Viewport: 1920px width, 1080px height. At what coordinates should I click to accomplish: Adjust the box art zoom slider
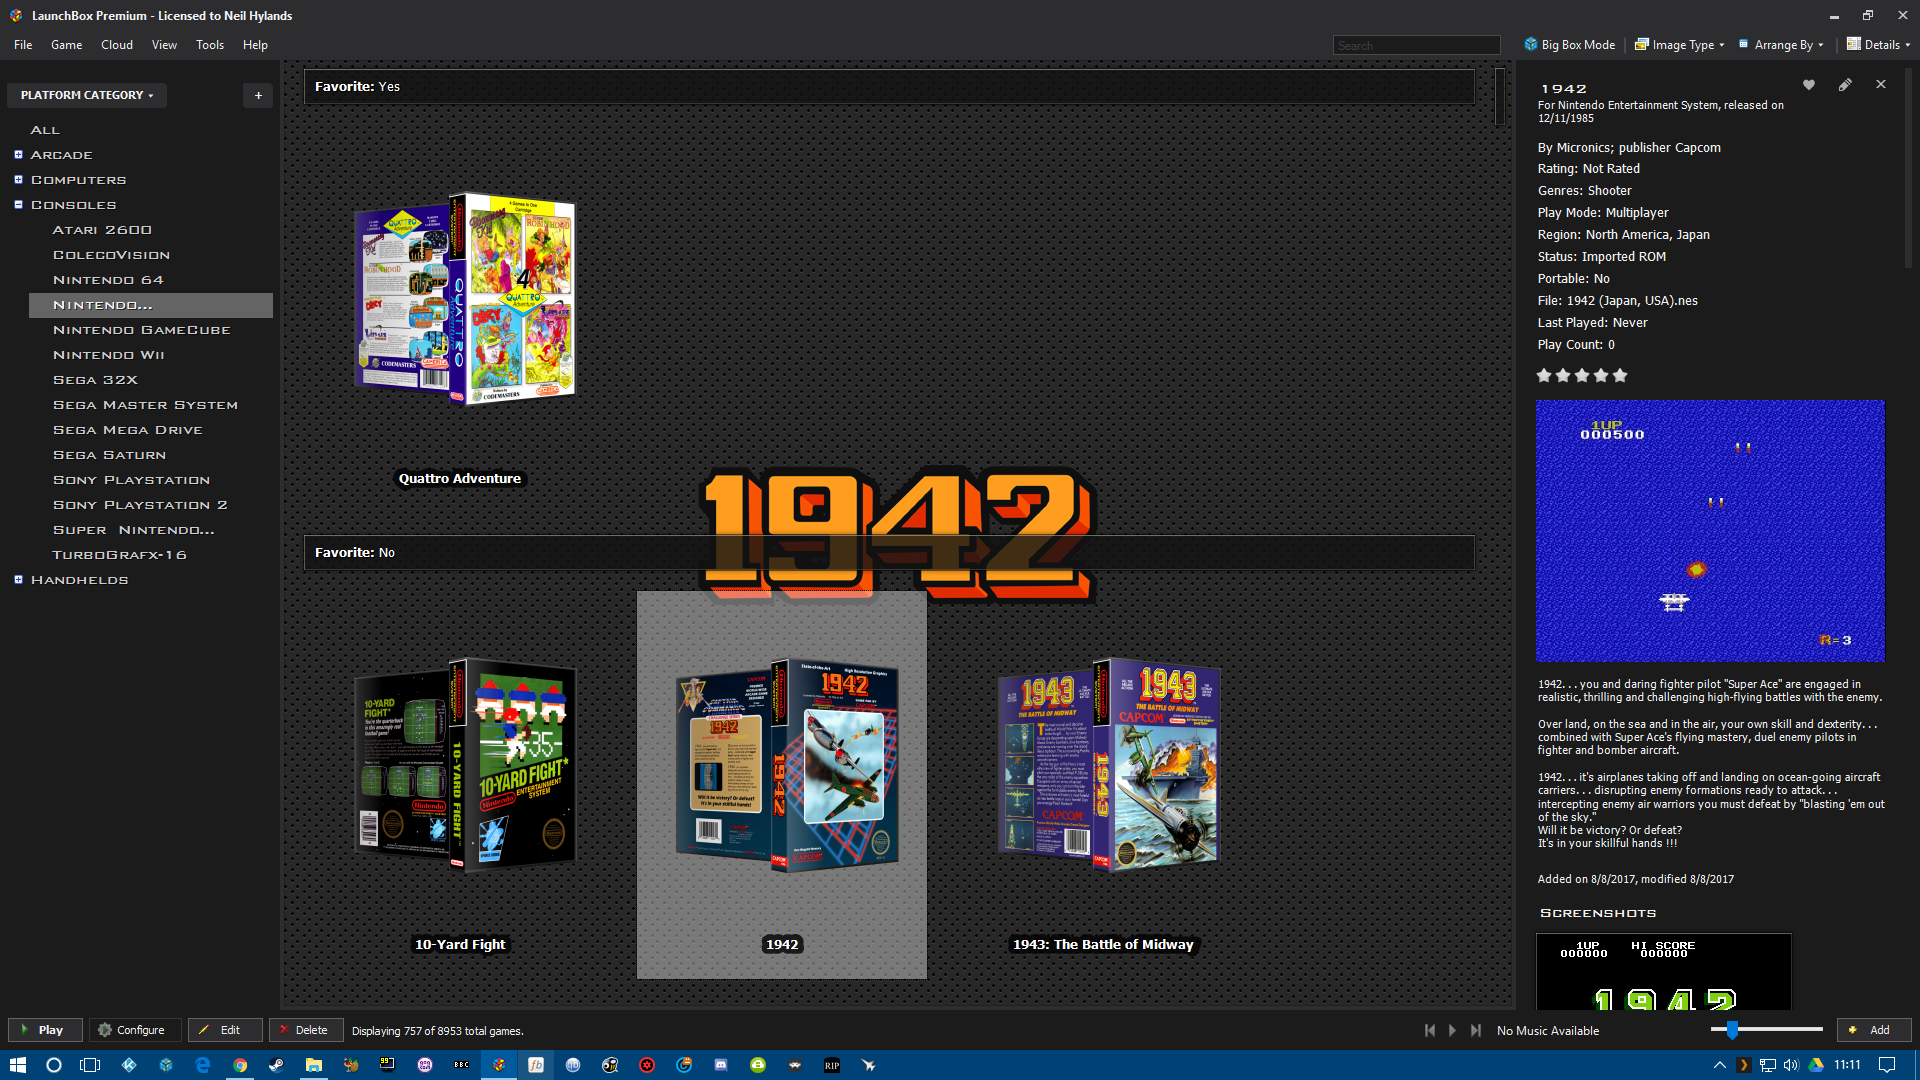(x=1732, y=1030)
